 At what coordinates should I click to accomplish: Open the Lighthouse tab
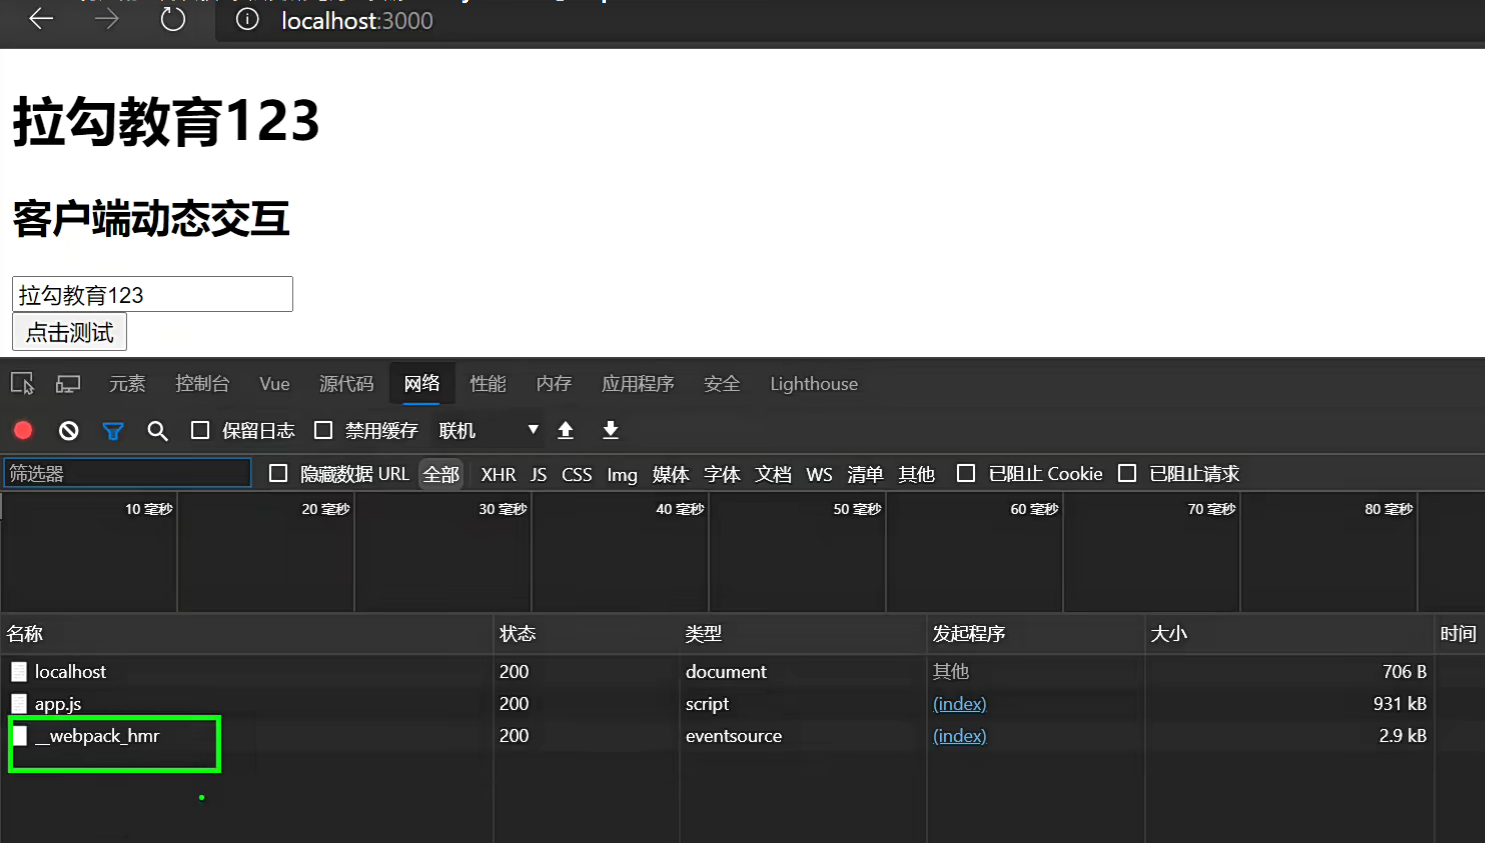(x=813, y=384)
